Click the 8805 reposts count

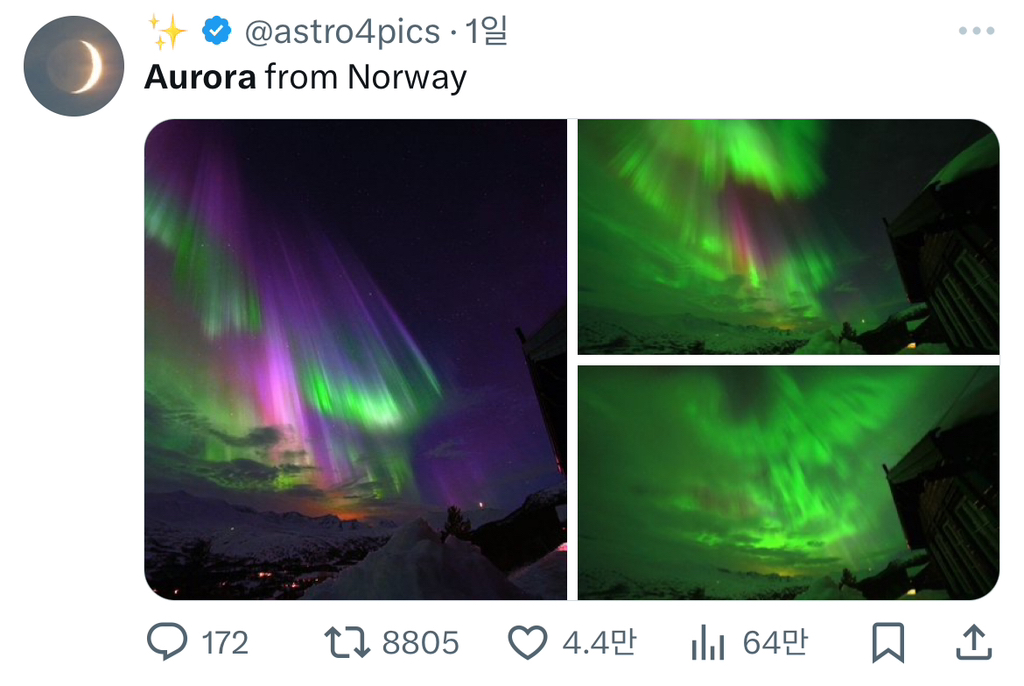420,643
